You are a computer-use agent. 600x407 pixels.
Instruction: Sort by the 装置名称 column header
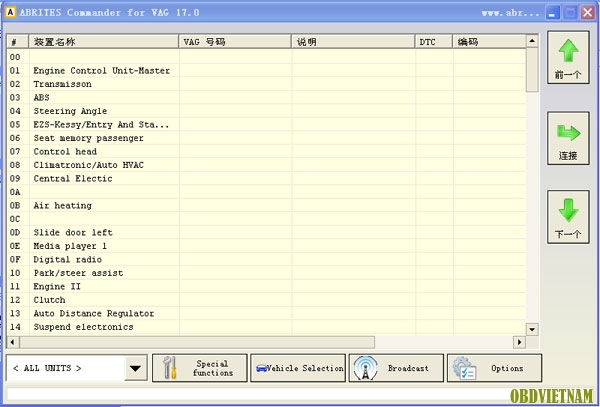coord(104,42)
